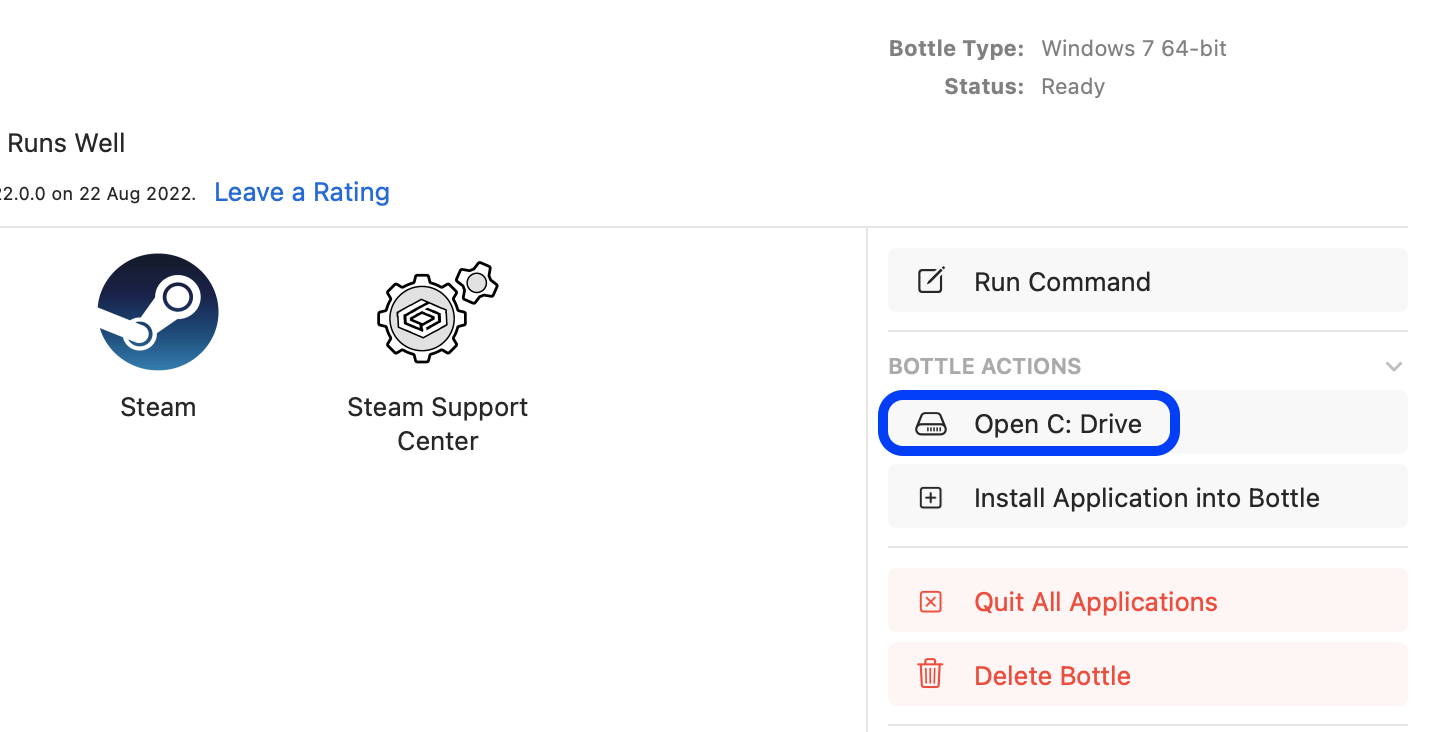Image resolution: width=1446 pixels, height=732 pixels.
Task: Follow the Leave a Rating link
Action: (302, 192)
